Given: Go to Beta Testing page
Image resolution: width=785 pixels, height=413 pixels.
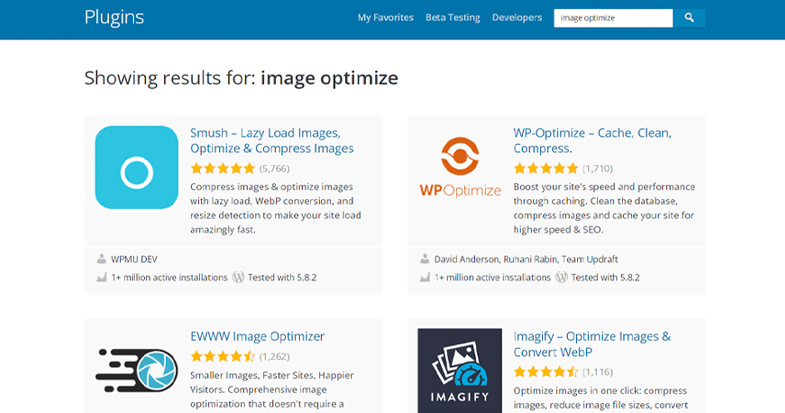Looking at the screenshot, I should [453, 18].
